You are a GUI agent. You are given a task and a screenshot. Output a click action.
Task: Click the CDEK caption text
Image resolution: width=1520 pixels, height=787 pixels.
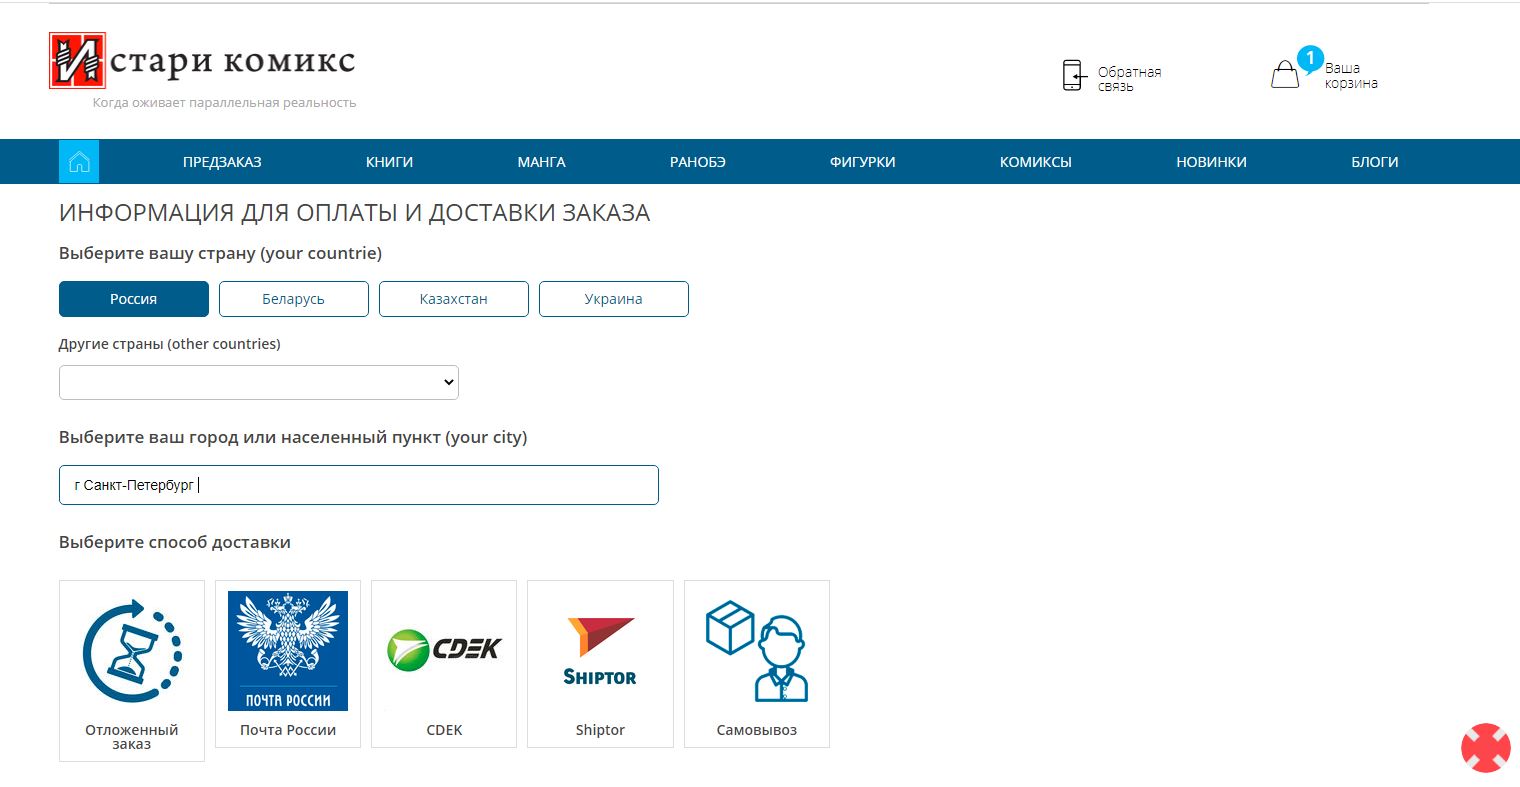[x=444, y=730]
